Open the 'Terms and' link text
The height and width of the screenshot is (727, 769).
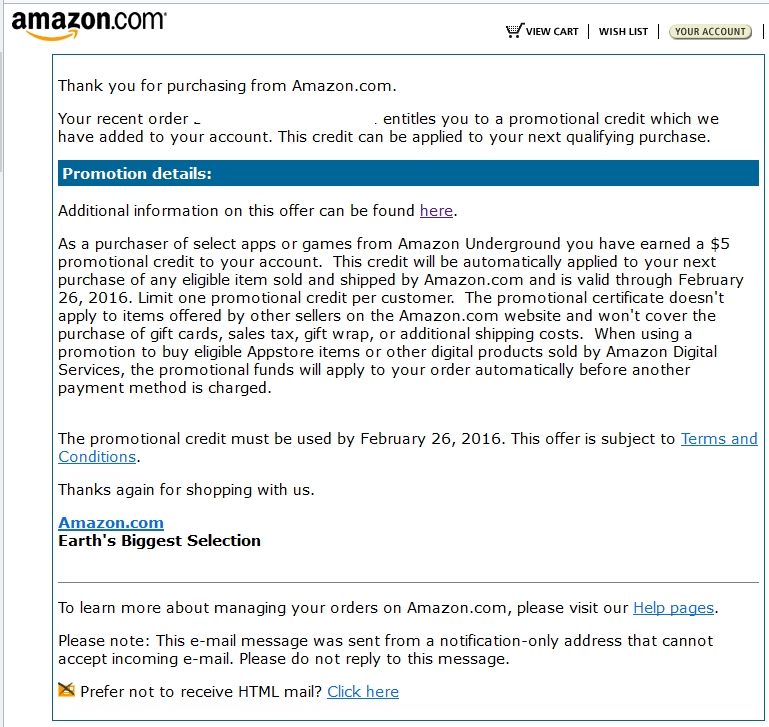pos(719,439)
